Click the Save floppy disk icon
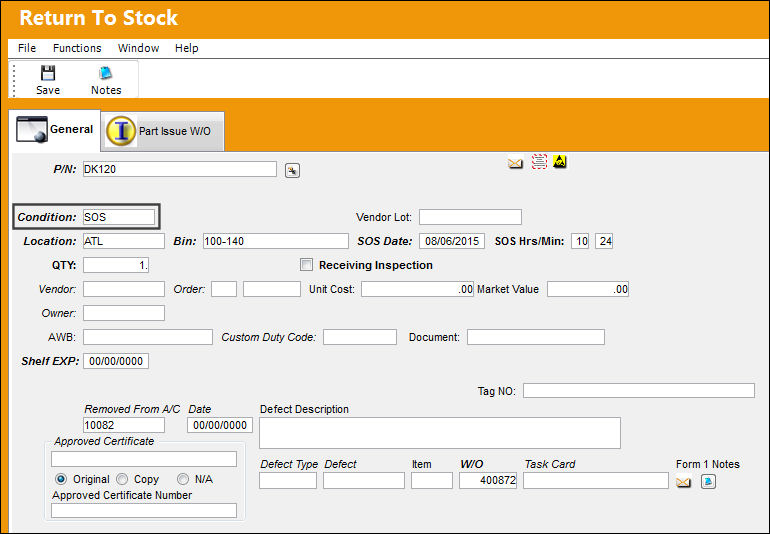Viewport: 770px width, 534px height. [48, 73]
